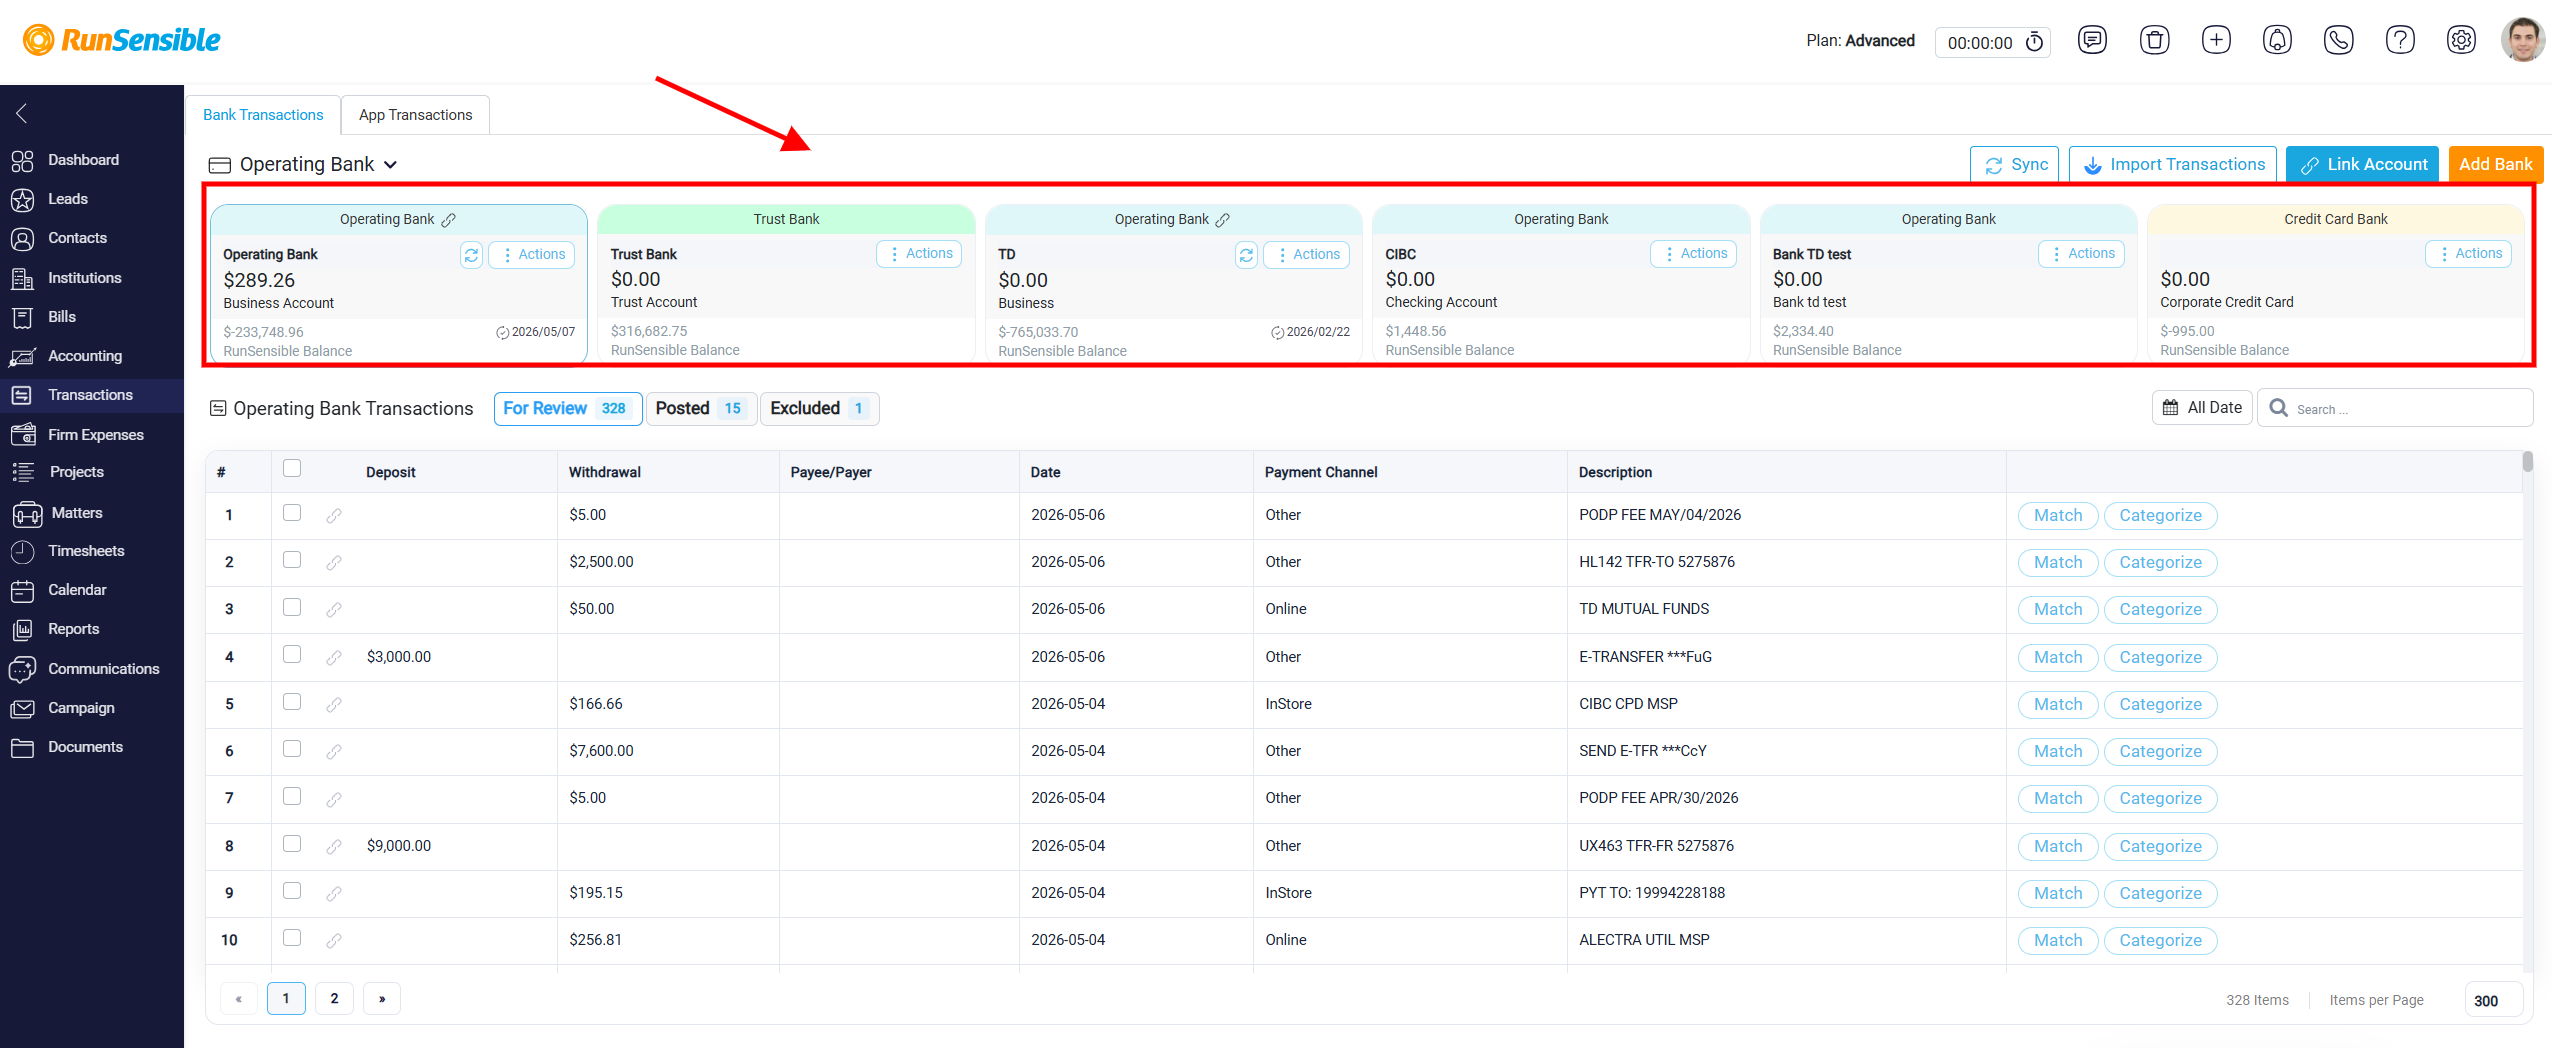Open user profile avatar
The width and height of the screenshot is (2552, 1048).
click(2522, 40)
